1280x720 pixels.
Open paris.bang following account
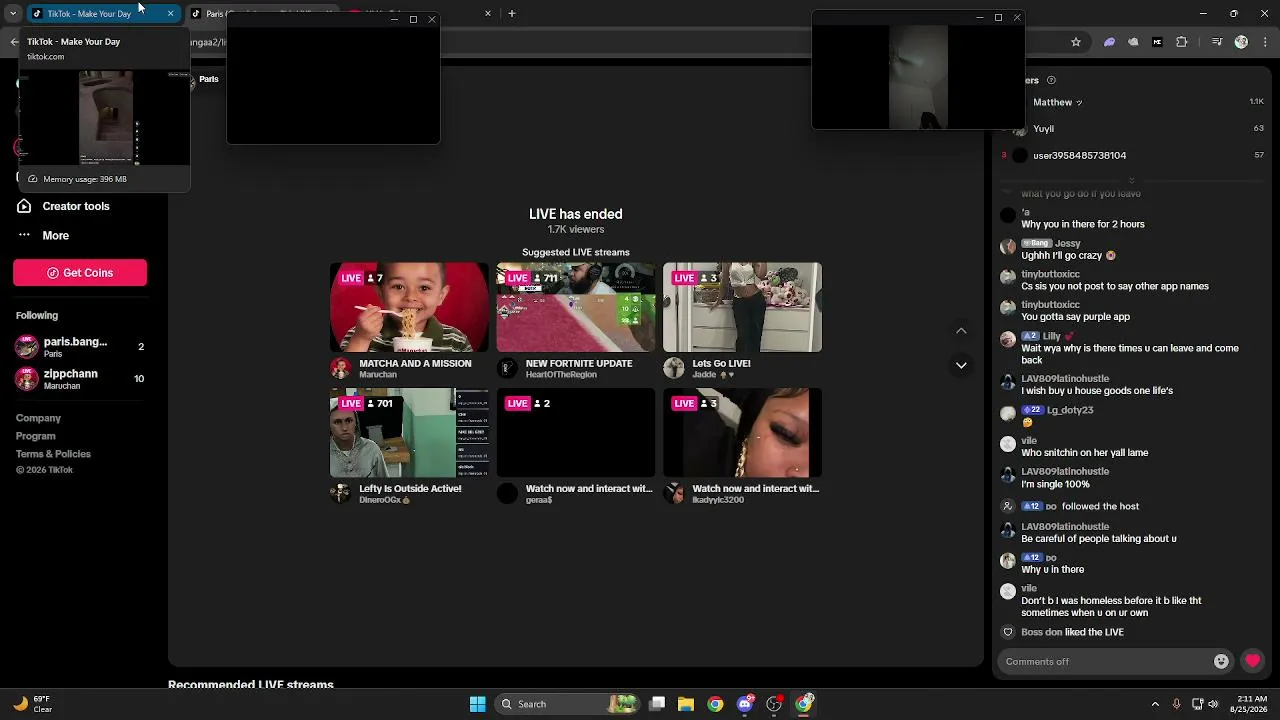(x=80, y=347)
